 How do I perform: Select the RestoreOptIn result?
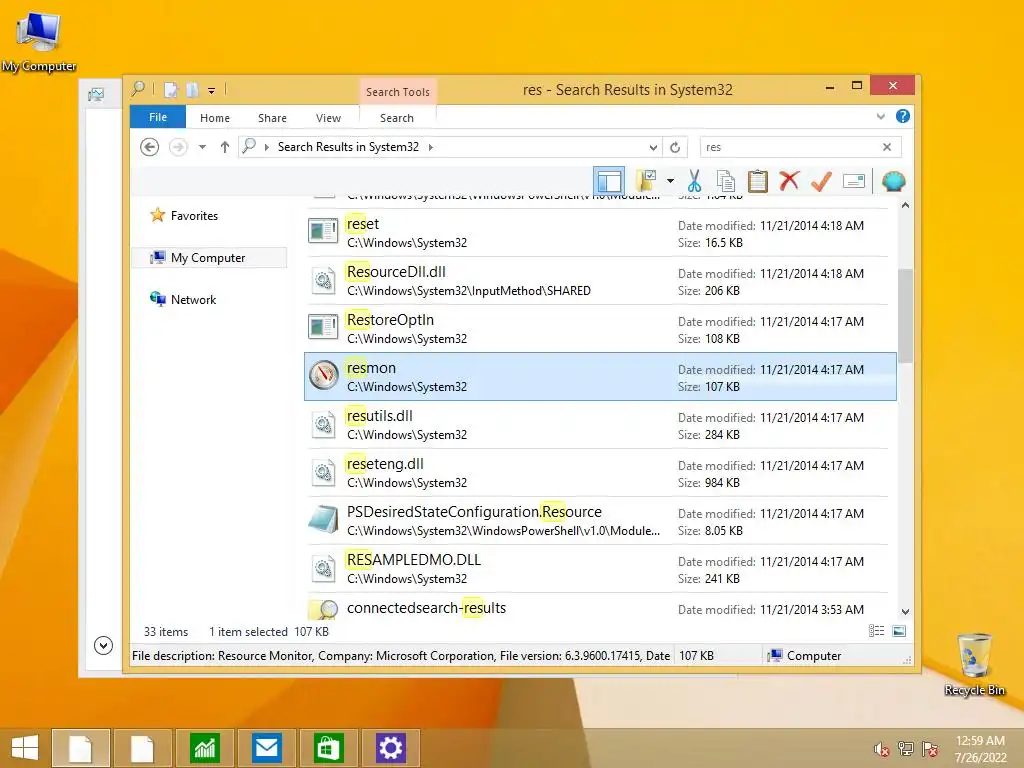(600, 328)
